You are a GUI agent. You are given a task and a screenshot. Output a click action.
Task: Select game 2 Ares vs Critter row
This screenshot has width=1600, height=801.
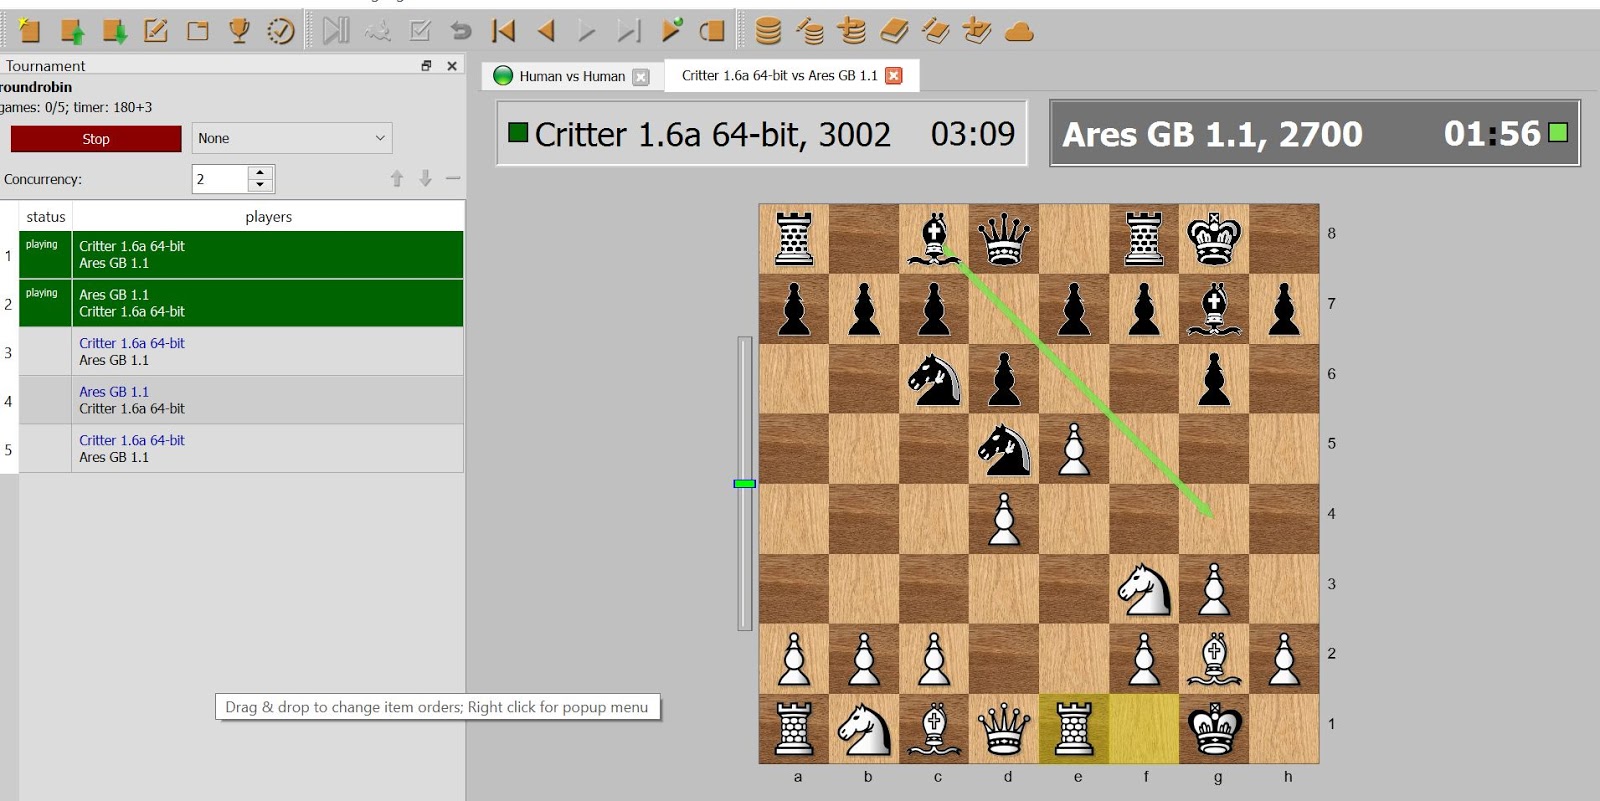point(241,303)
